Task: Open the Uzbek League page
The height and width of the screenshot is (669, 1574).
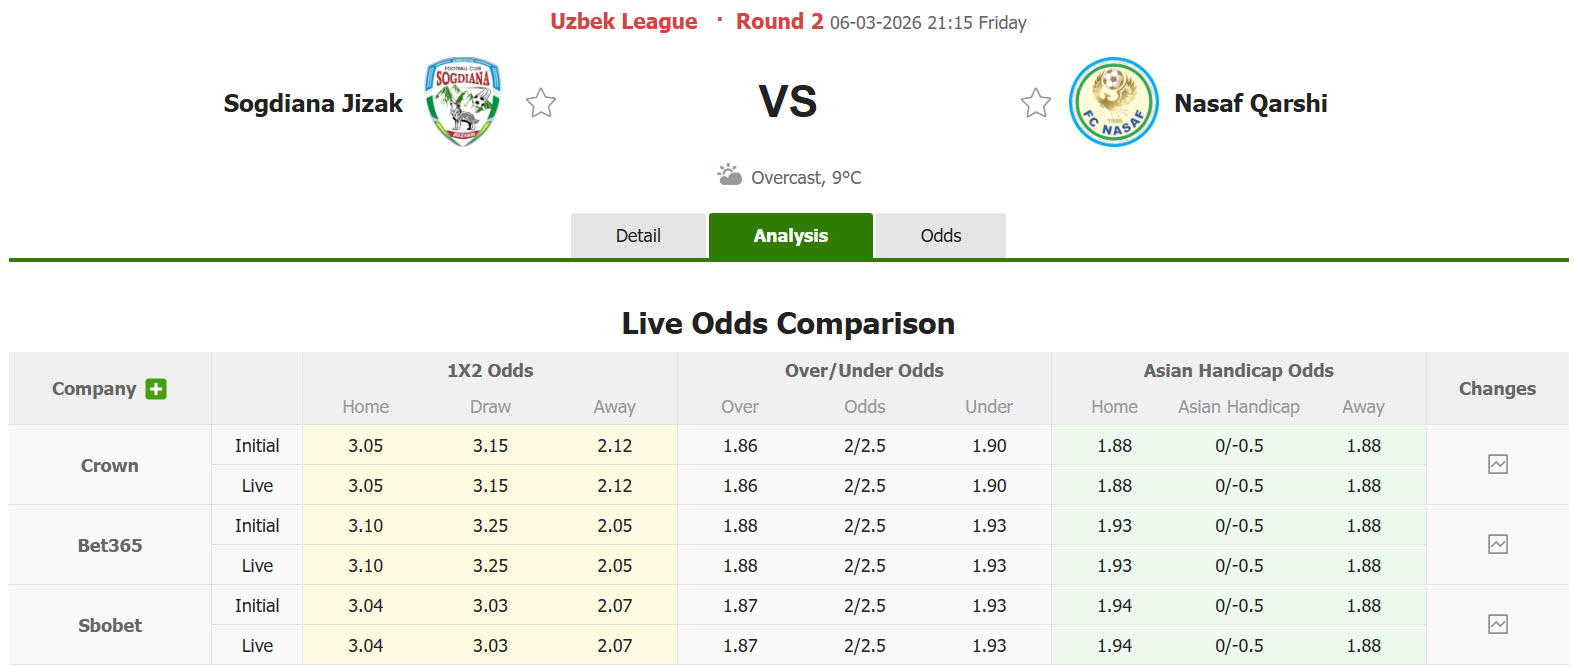Action: 624,20
